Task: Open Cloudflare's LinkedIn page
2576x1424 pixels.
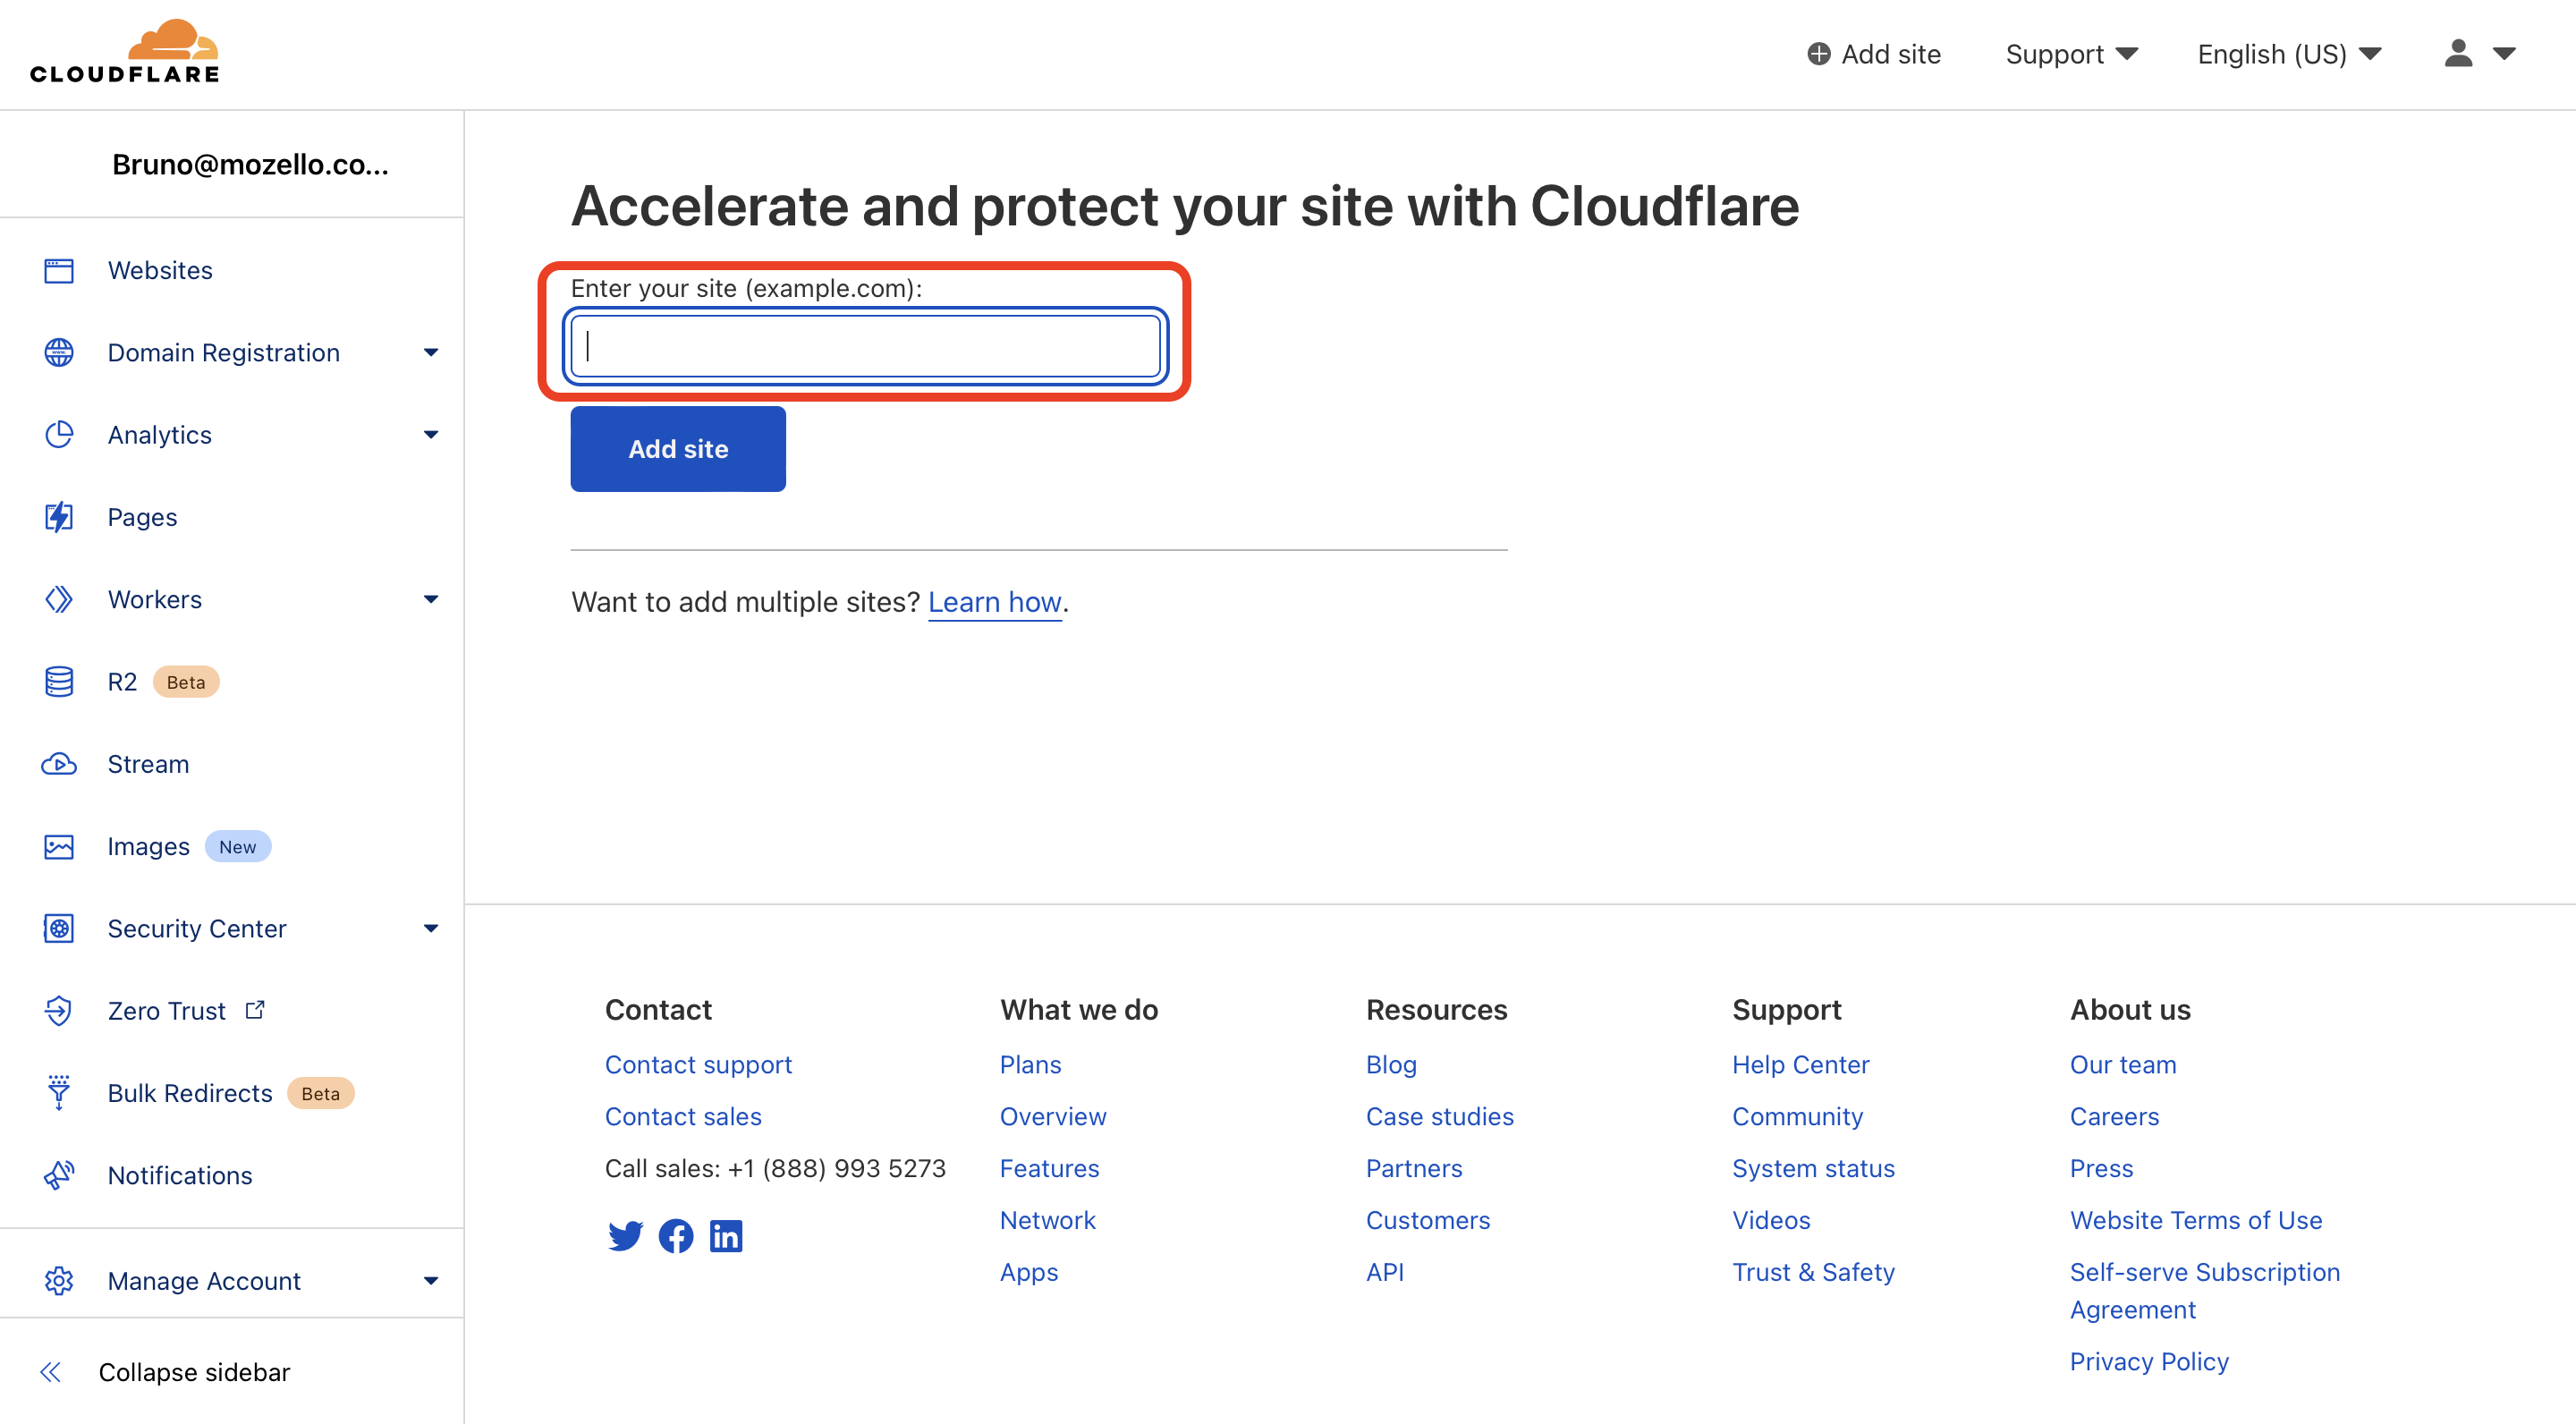Action: click(x=726, y=1236)
